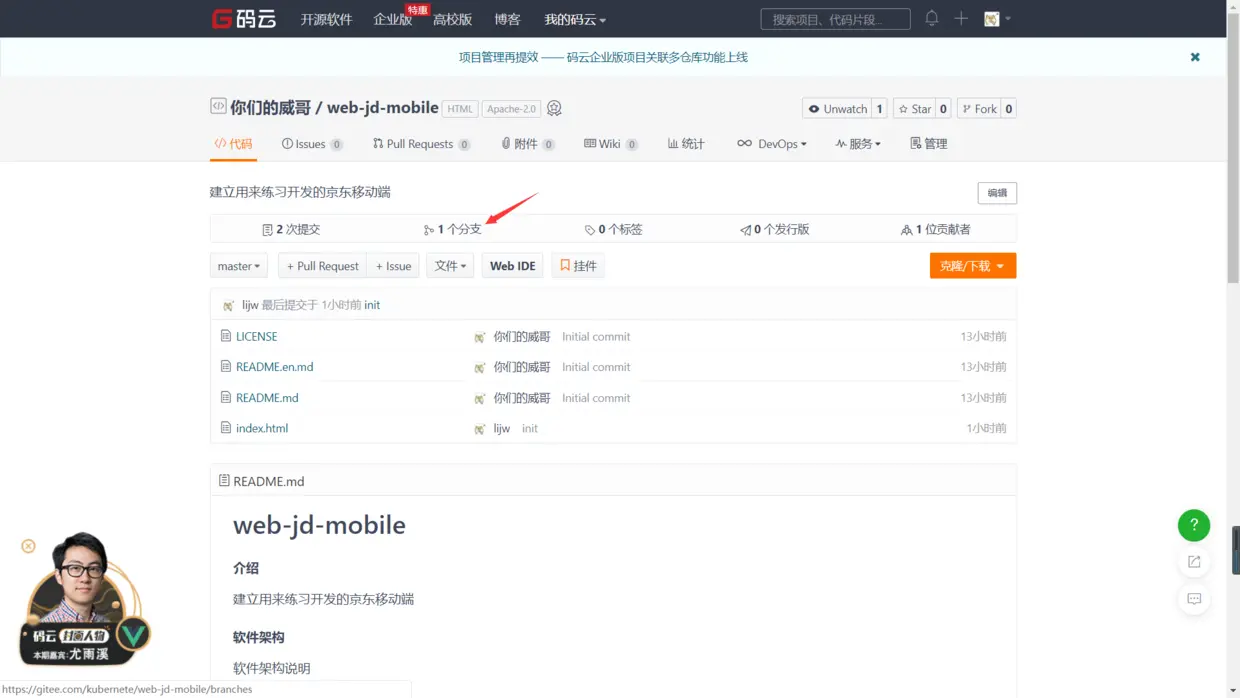Viewport: 1240px width, 698px height.
Task: Go to 高校版 in top navigation
Action: pyautogui.click(x=453, y=19)
